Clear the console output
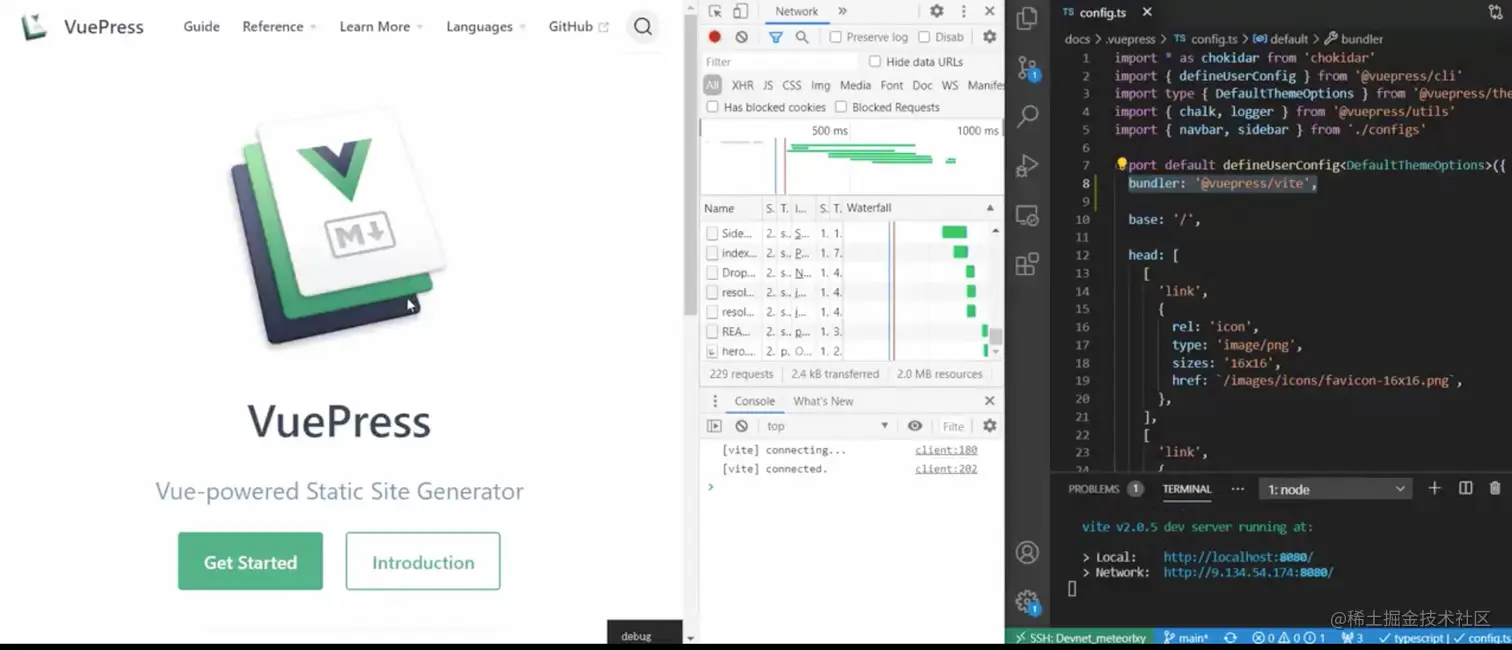 (741, 426)
